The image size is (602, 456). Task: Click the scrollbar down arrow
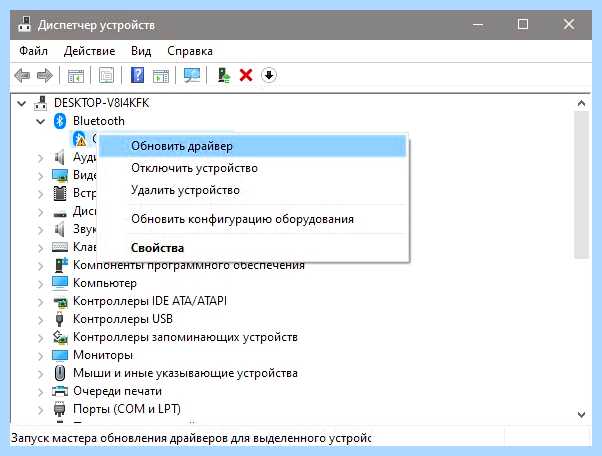[x=581, y=414]
